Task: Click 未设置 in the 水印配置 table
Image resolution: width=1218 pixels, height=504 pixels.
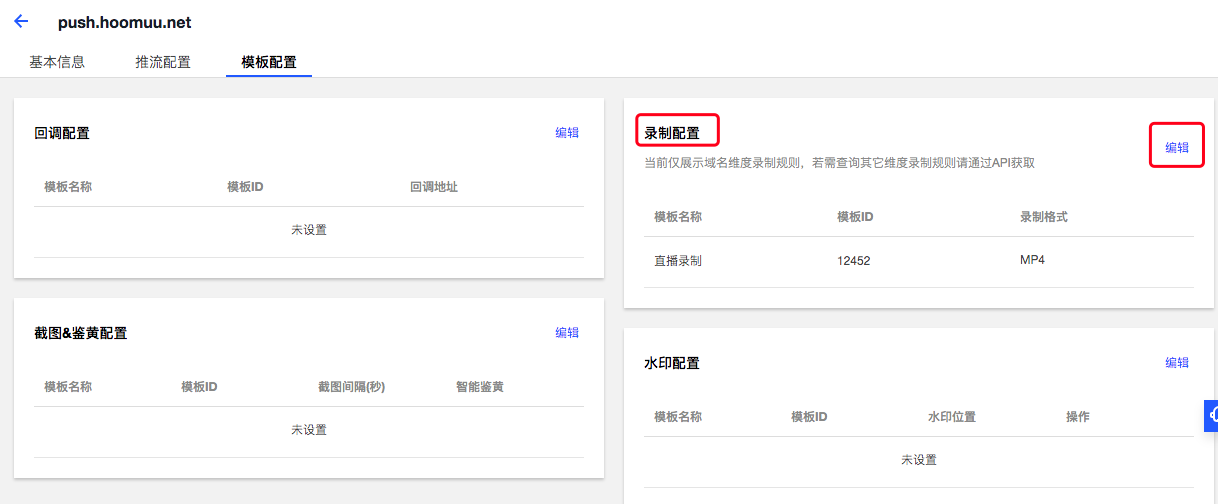Action: point(919,460)
